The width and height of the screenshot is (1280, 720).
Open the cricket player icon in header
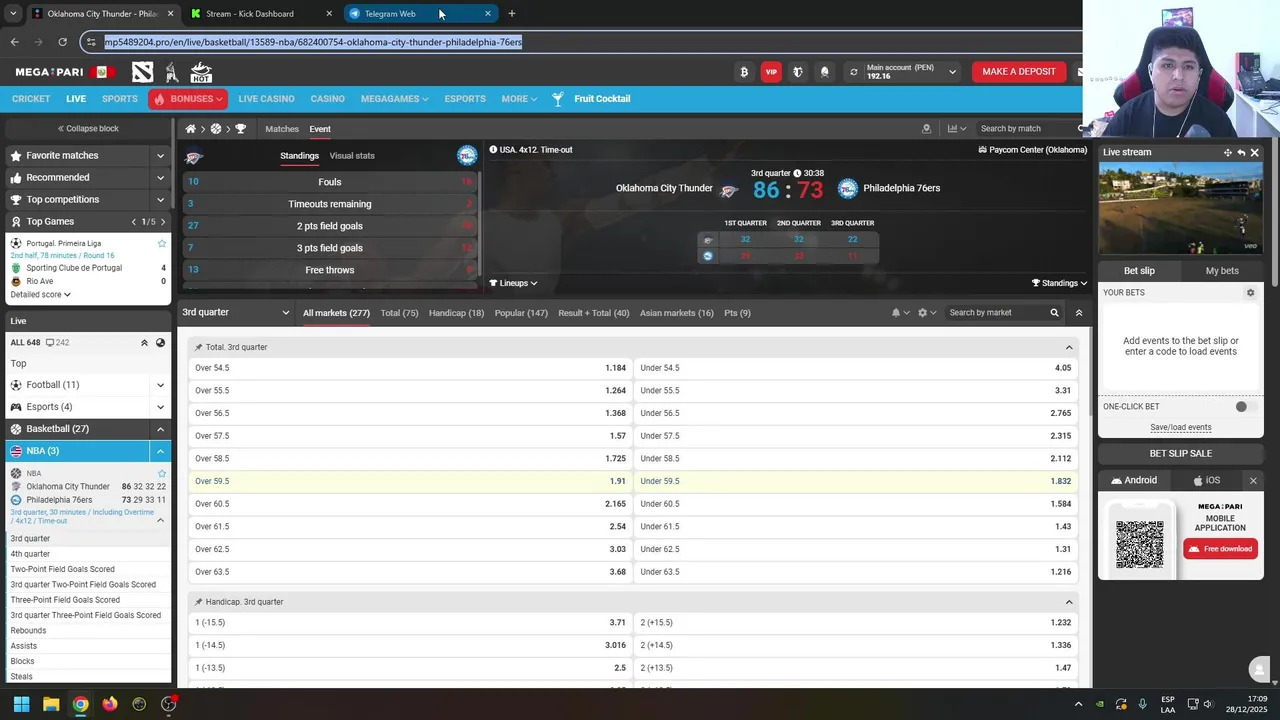[172, 72]
